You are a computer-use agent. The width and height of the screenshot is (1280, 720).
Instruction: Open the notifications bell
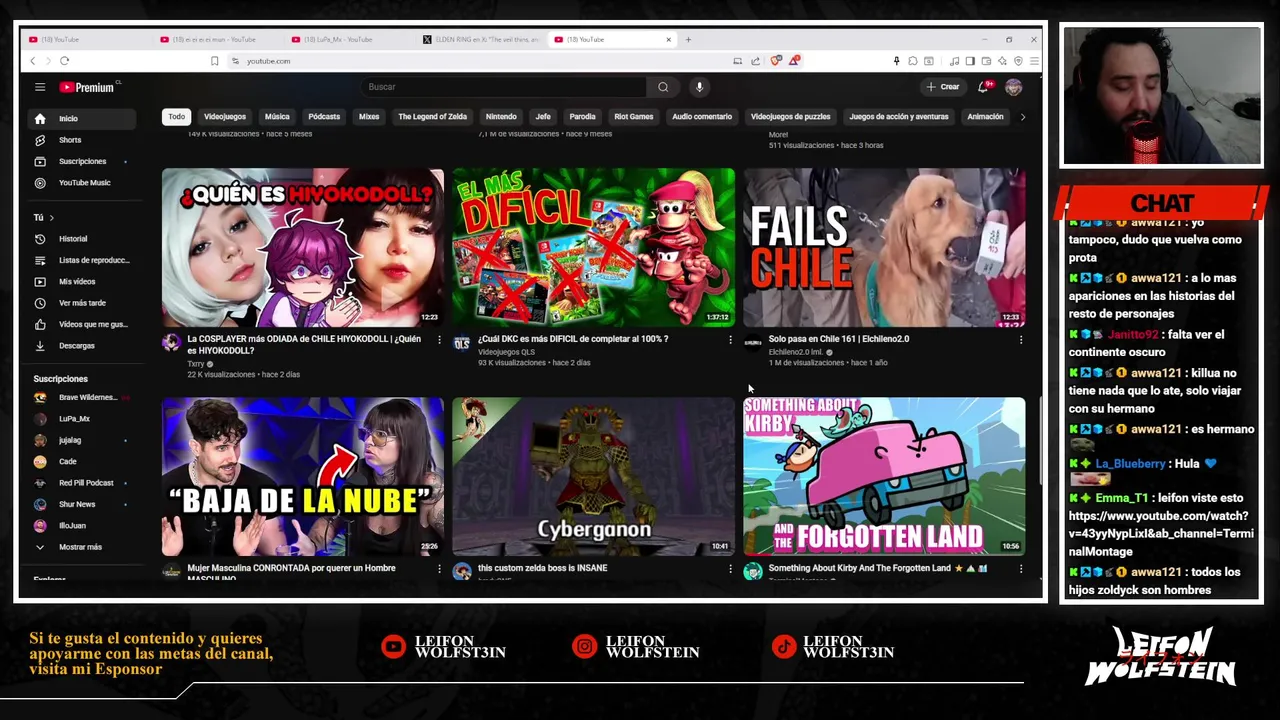pyautogui.click(x=984, y=87)
